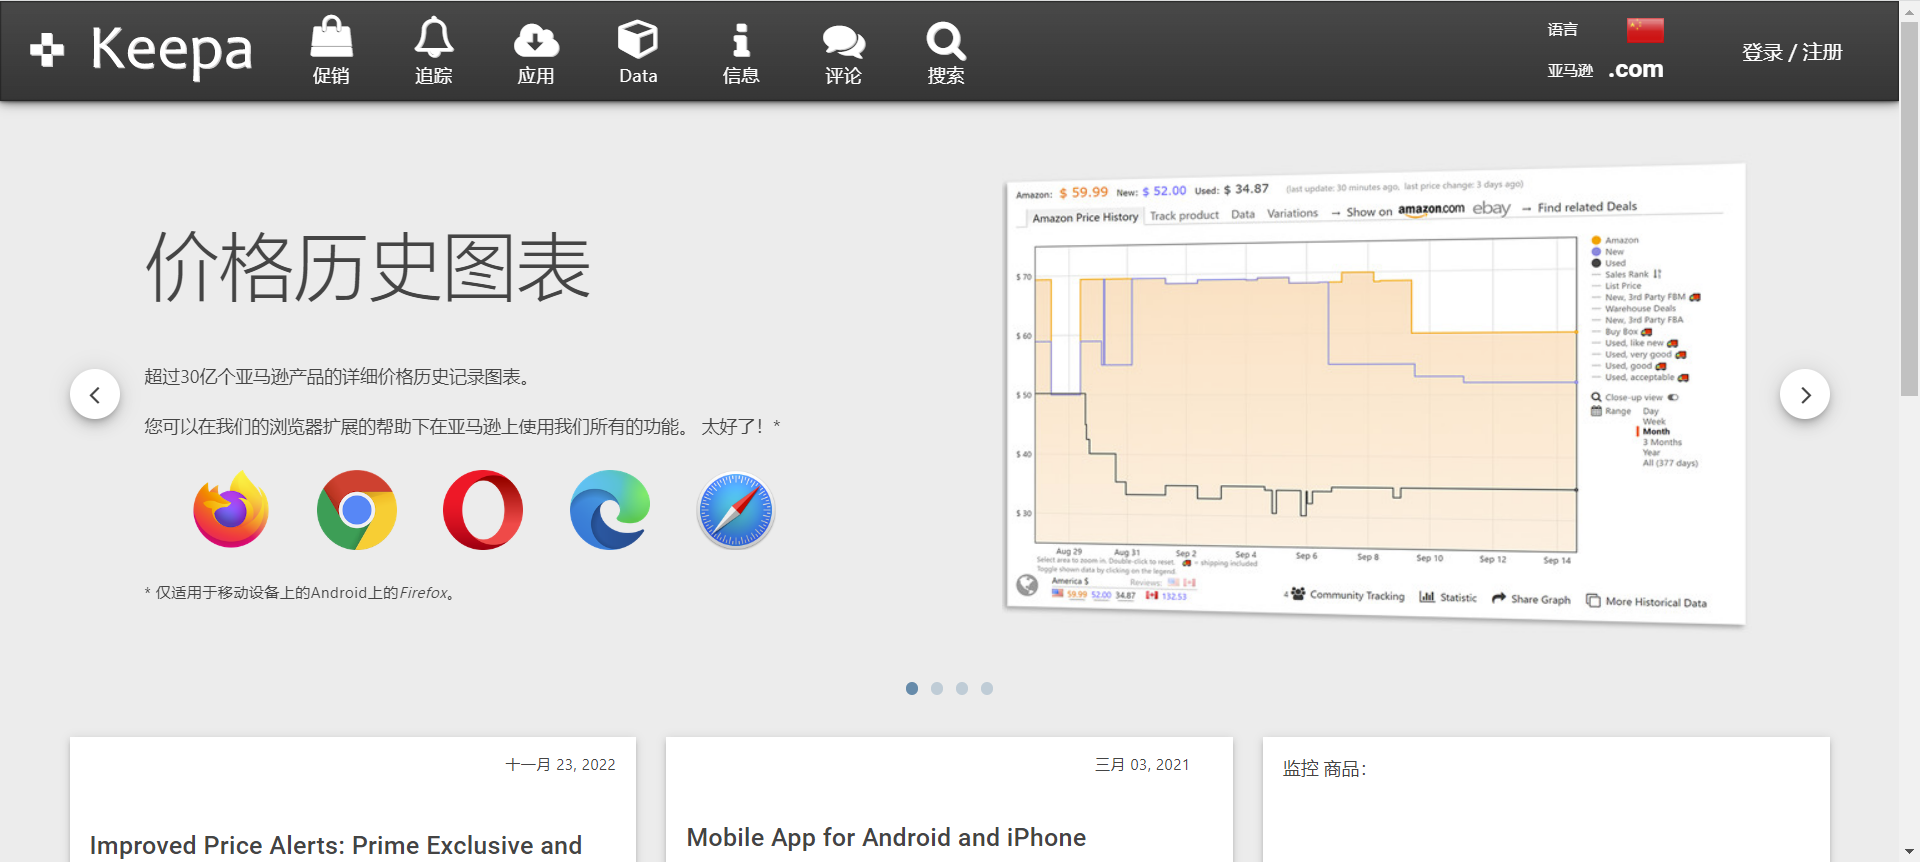Click the 亚马逊 label beside .com

(x=1570, y=70)
